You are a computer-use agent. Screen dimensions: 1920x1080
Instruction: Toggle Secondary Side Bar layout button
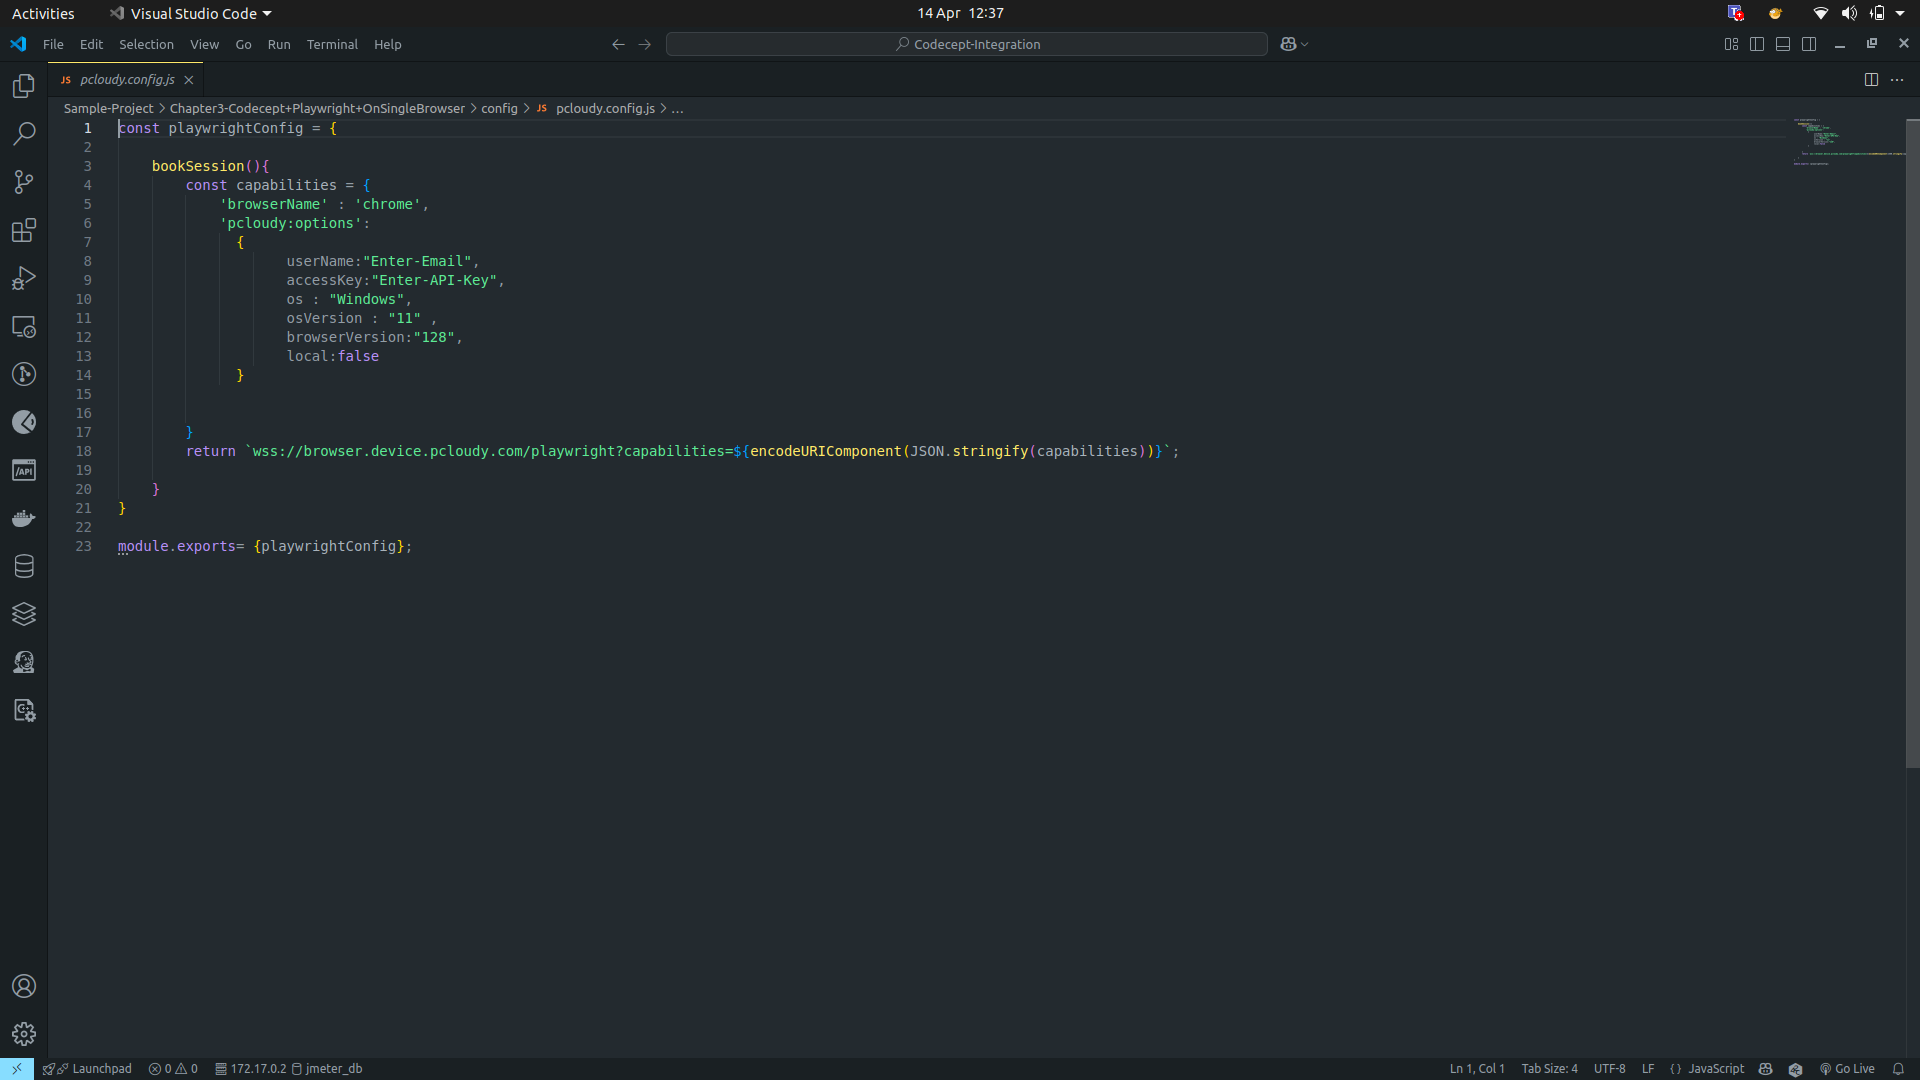[1809, 44]
